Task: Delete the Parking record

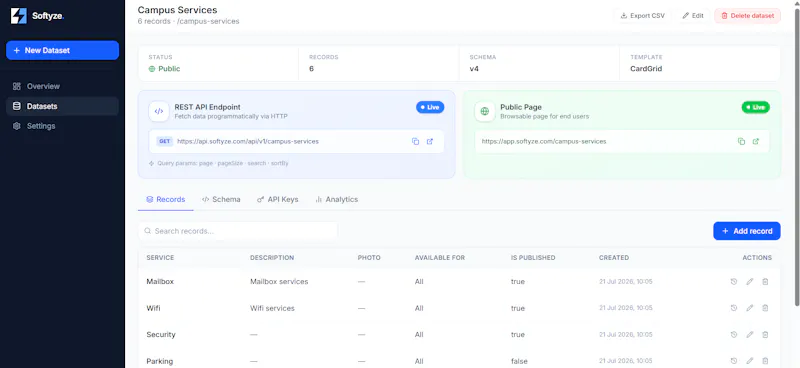Action: (x=765, y=361)
